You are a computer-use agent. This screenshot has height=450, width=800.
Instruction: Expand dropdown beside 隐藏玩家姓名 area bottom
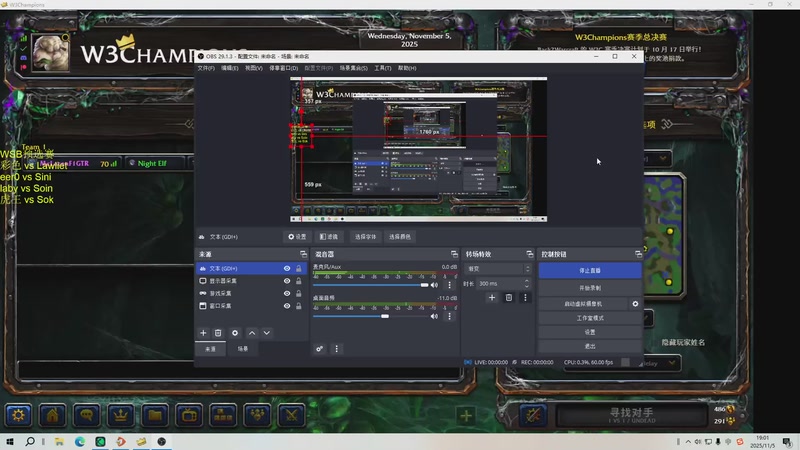671,363
